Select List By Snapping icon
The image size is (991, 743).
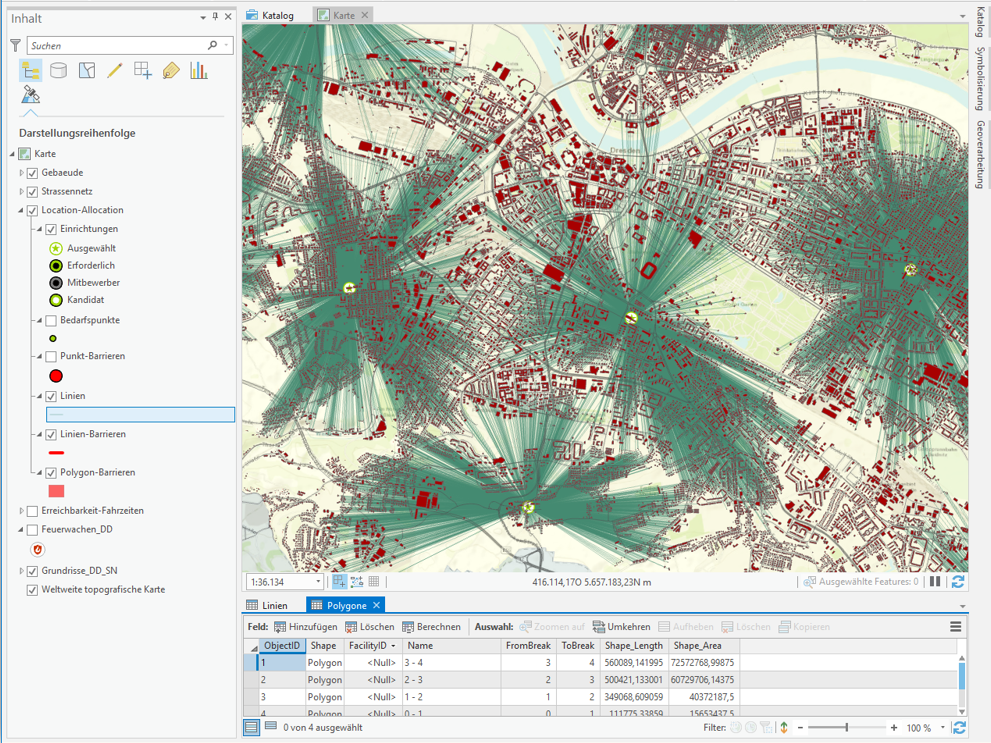[143, 70]
